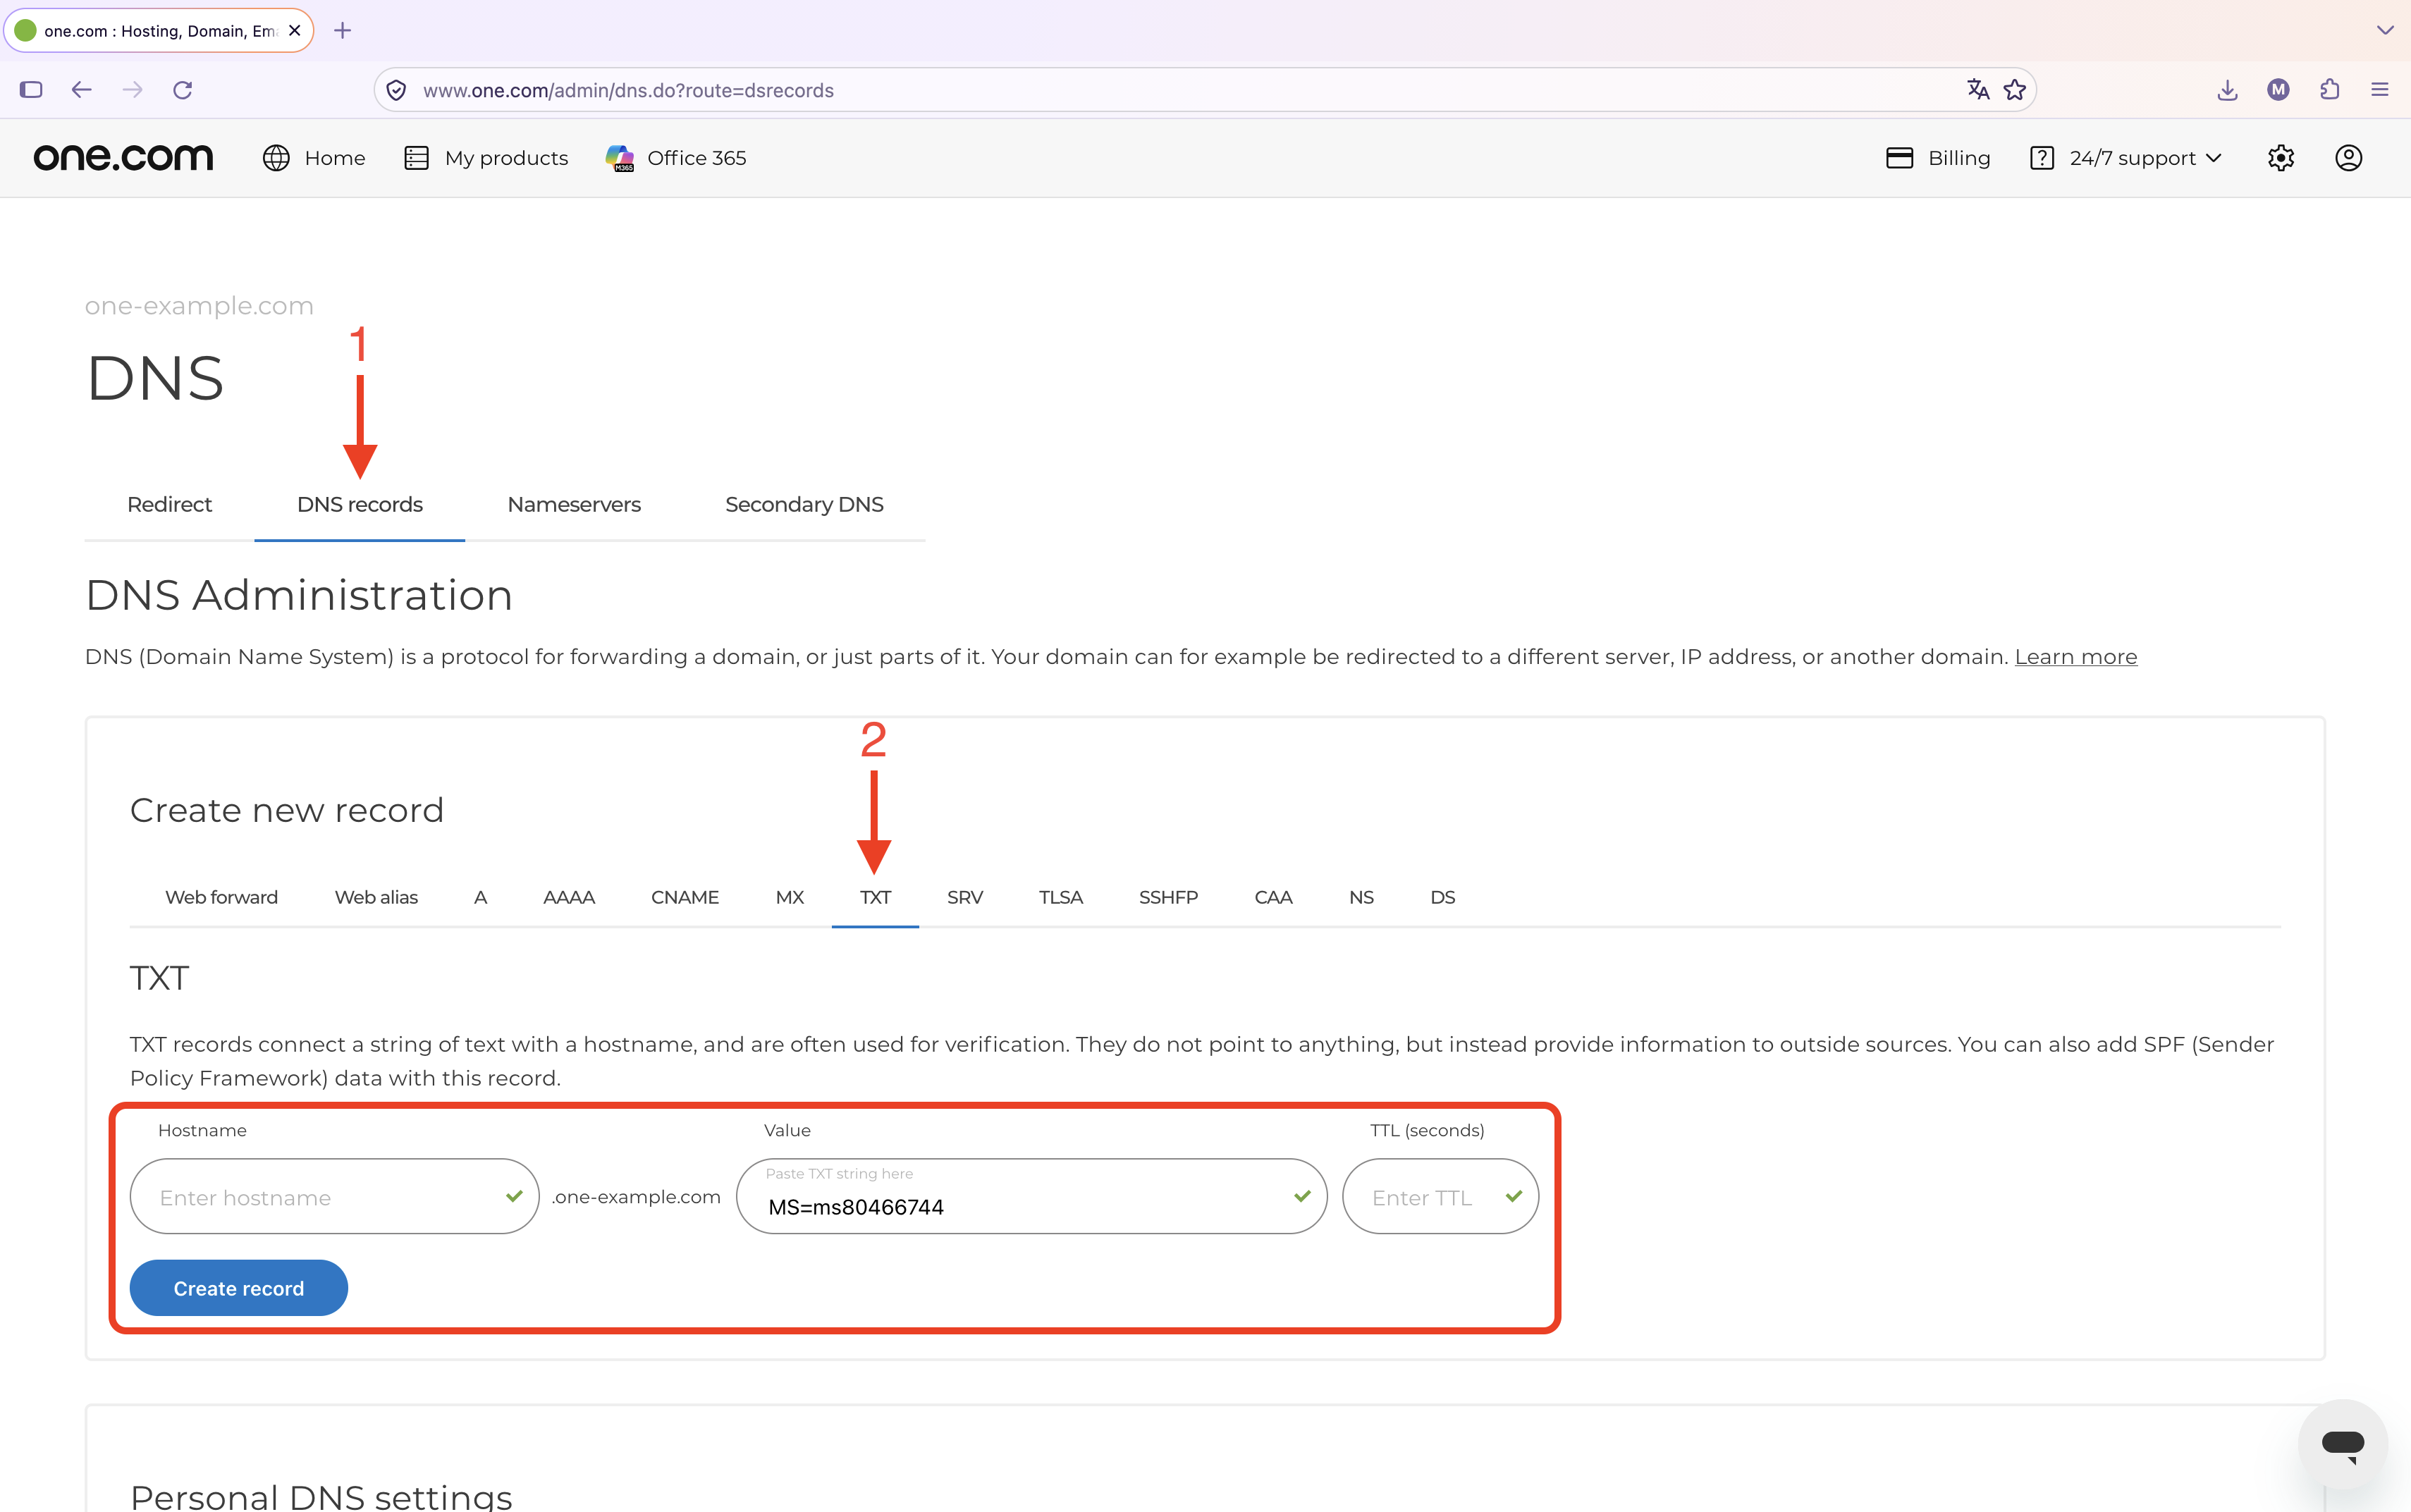Open the account profile icon
2411x1512 pixels.
2348,158
